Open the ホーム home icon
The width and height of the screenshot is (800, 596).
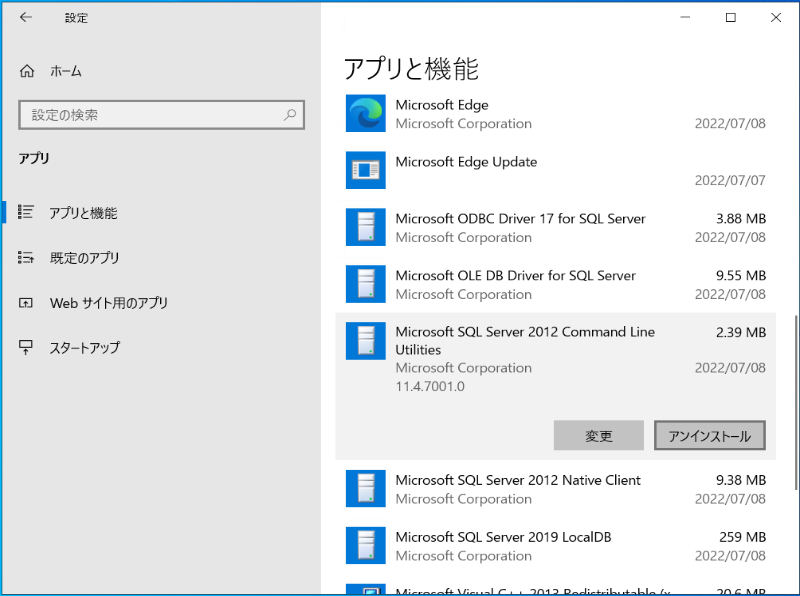(27, 71)
